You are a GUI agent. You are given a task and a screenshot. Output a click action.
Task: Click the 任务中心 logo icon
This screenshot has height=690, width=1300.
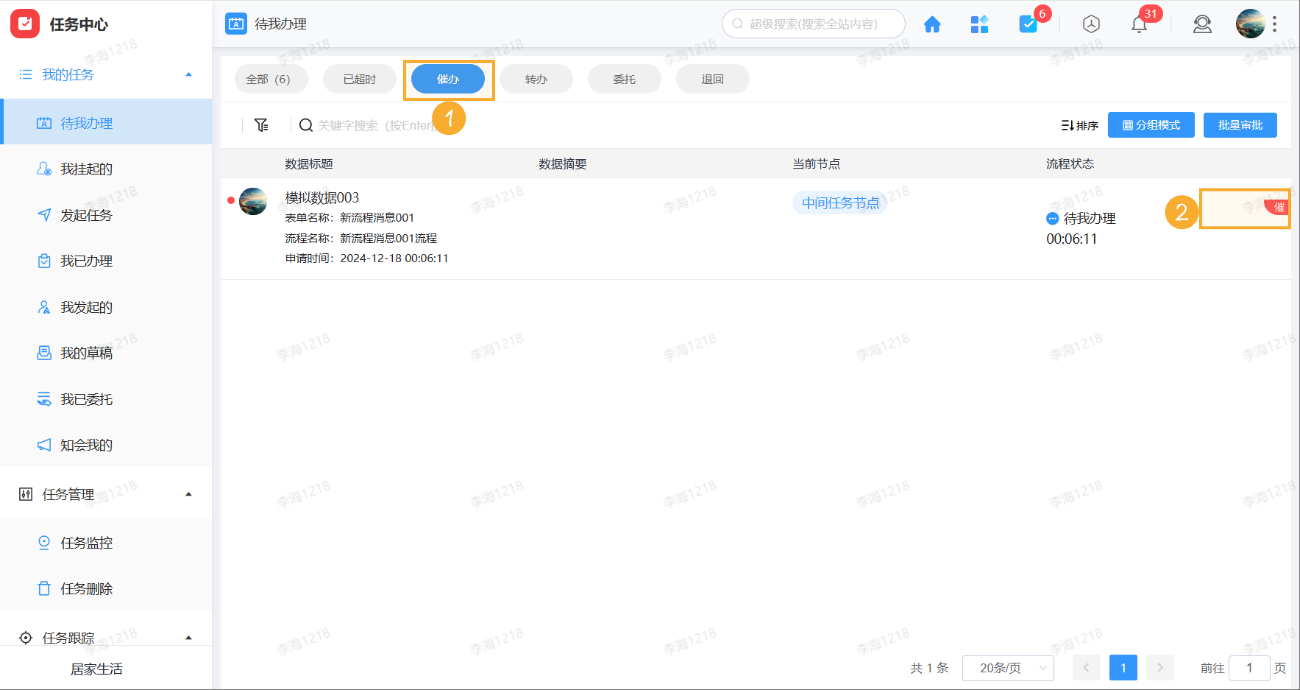point(25,23)
